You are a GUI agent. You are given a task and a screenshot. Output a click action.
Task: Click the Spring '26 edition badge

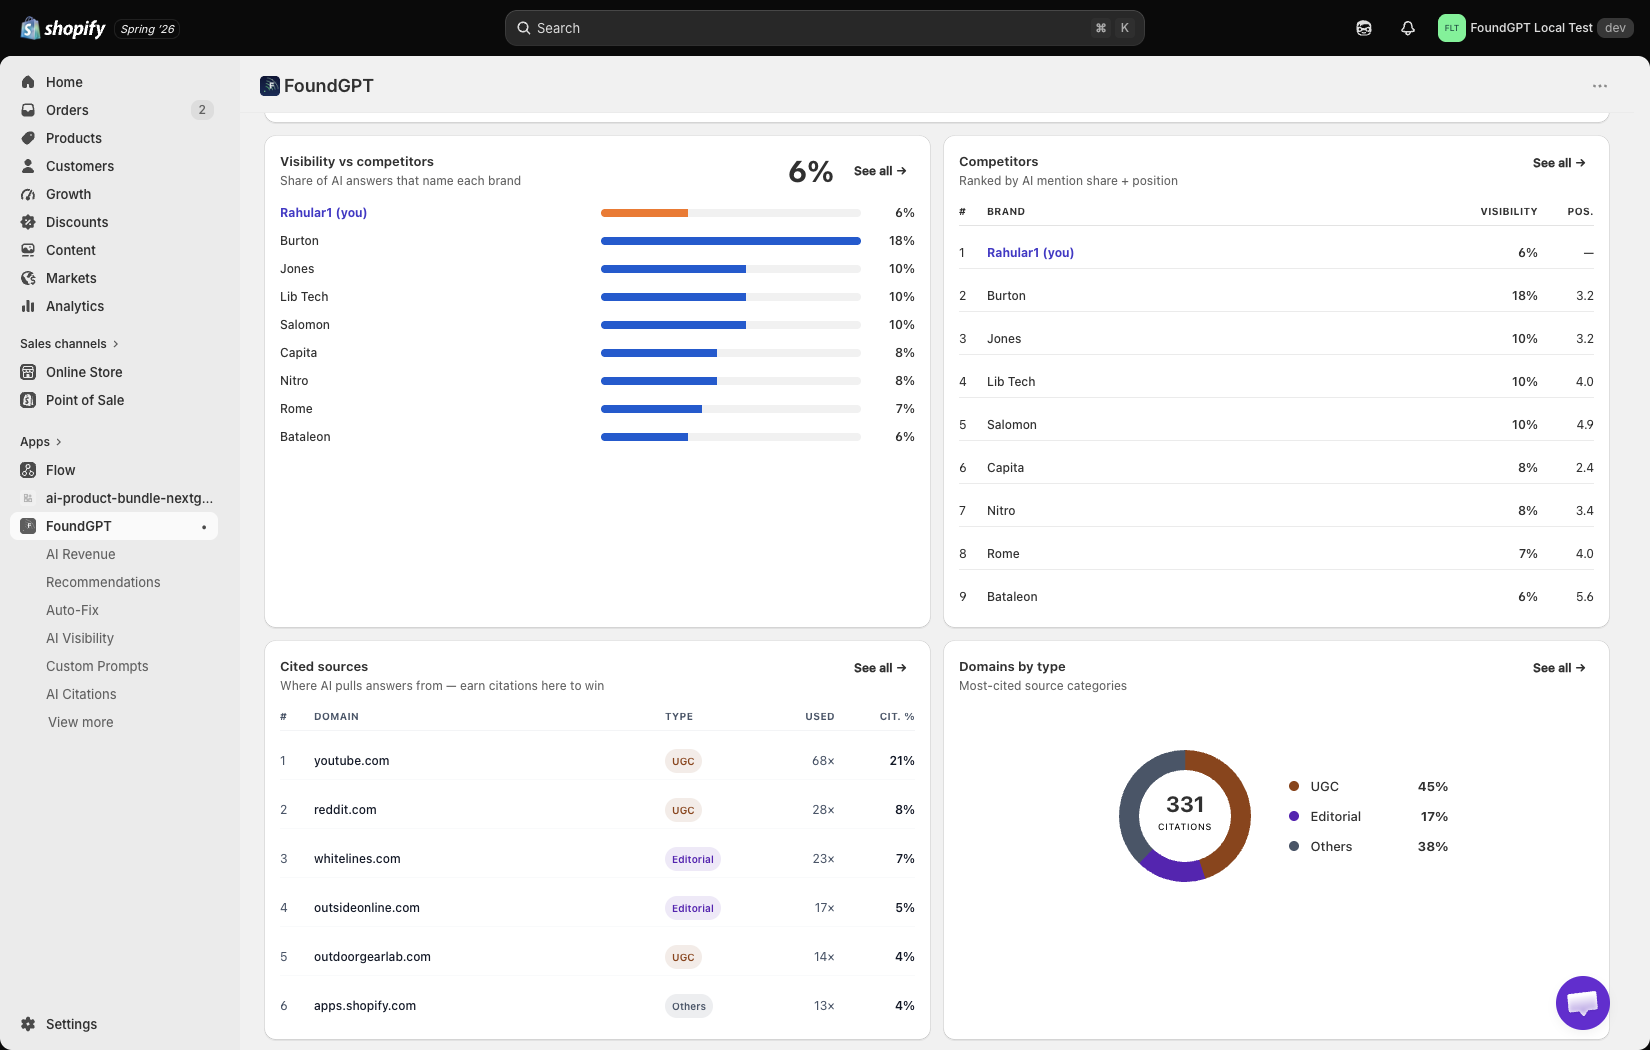(x=147, y=29)
